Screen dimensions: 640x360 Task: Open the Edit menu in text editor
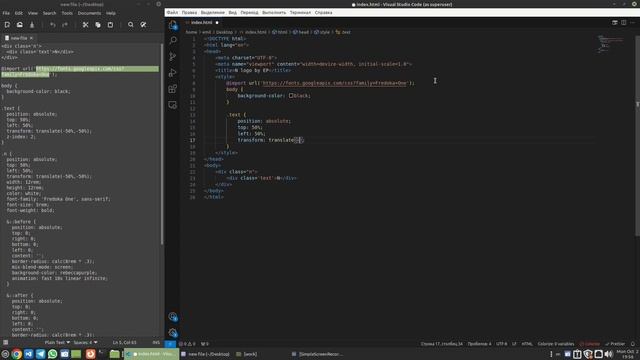tap(19, 13)
